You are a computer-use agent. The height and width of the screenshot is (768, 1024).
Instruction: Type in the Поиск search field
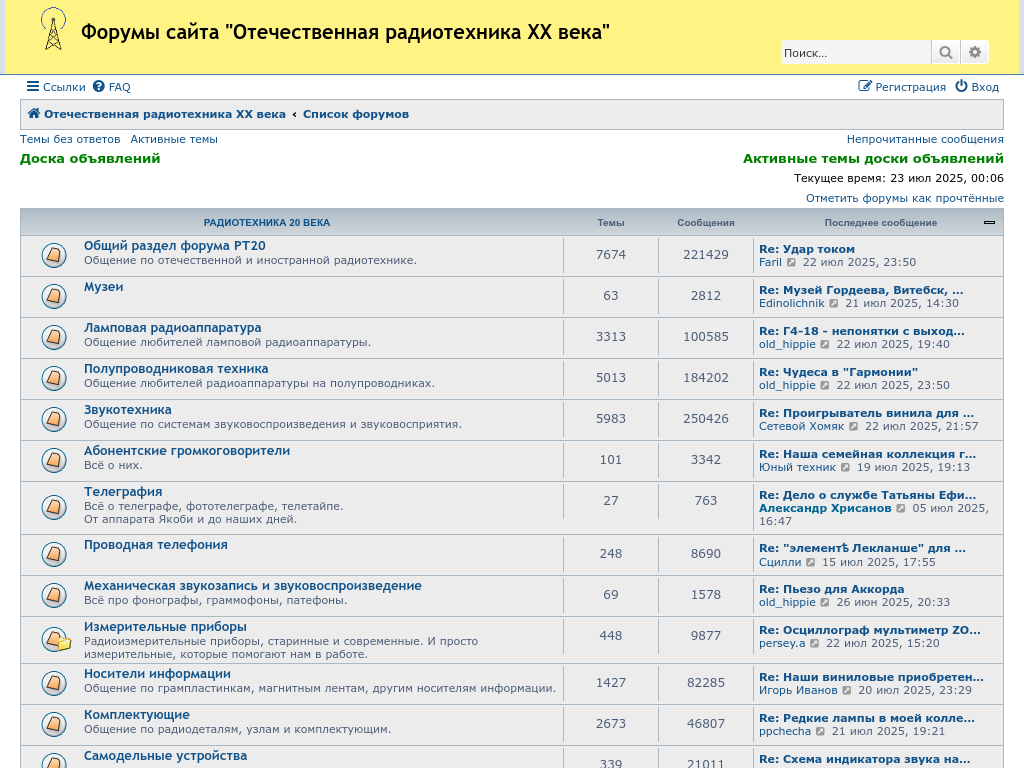pyautogui.click(x=854, y=53)
